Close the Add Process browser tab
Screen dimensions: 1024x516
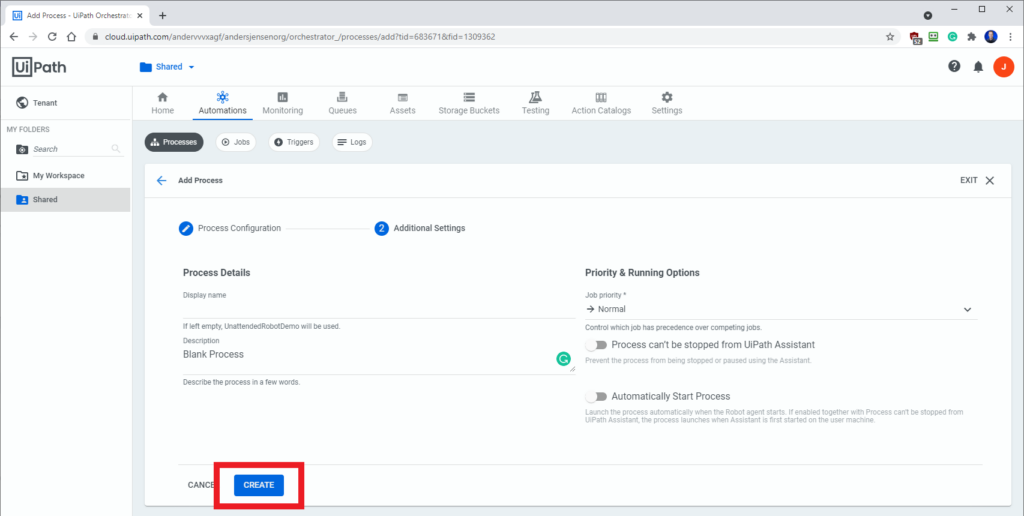point(142,15)
